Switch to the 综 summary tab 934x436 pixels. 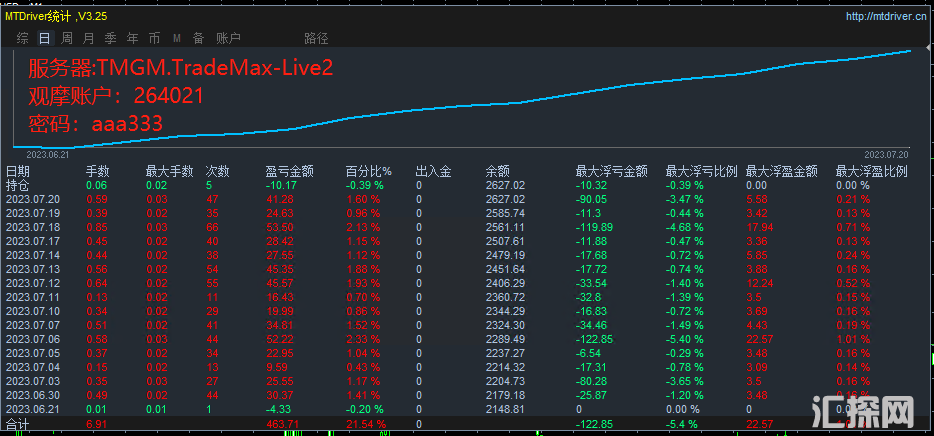23,39
